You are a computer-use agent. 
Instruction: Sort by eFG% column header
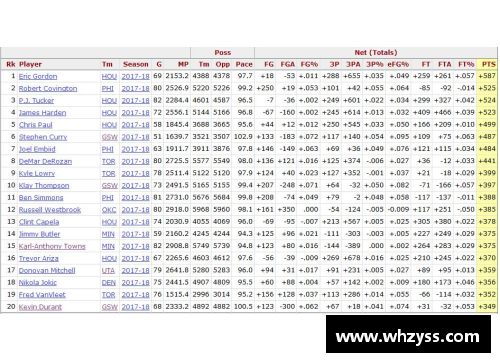click(x=398, y=64)
